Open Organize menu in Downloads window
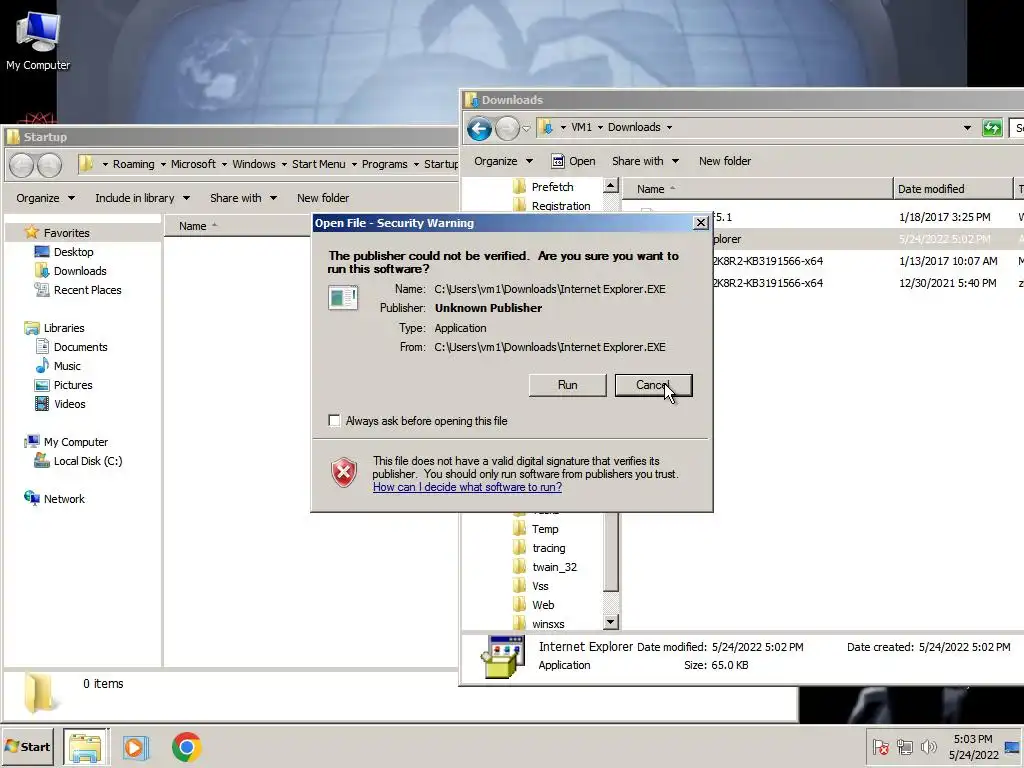 [503, 161]
